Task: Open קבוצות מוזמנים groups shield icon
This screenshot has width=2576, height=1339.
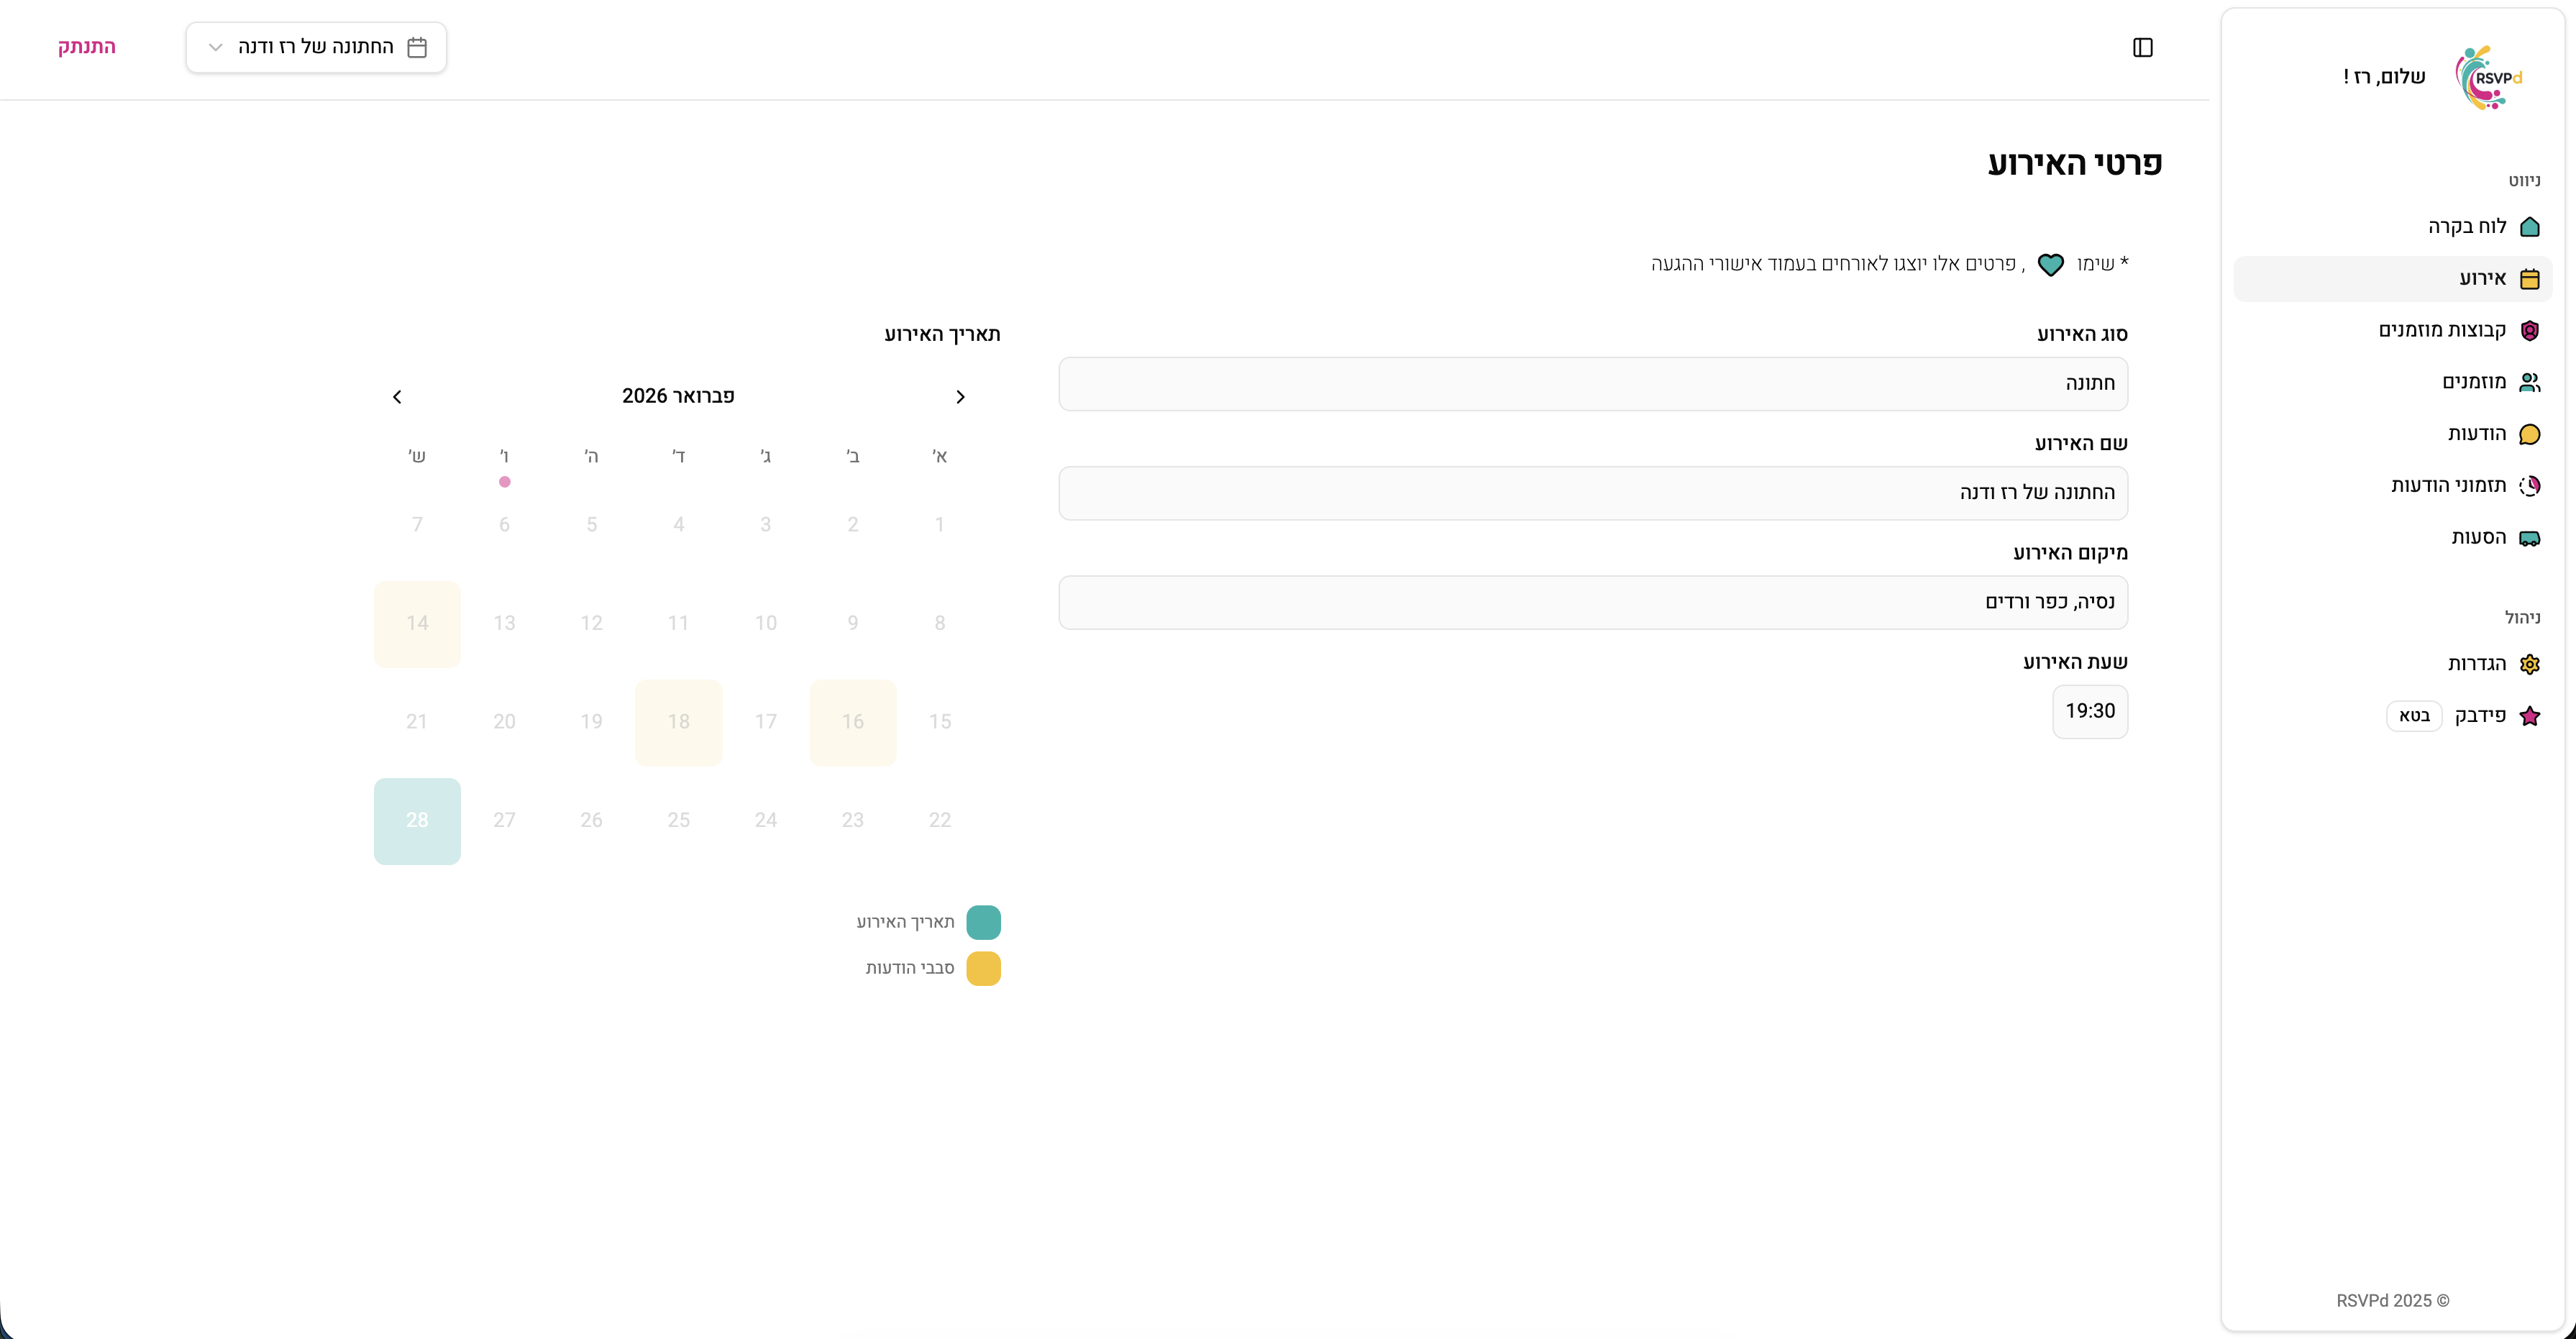Action: (x=2529, y=330)
